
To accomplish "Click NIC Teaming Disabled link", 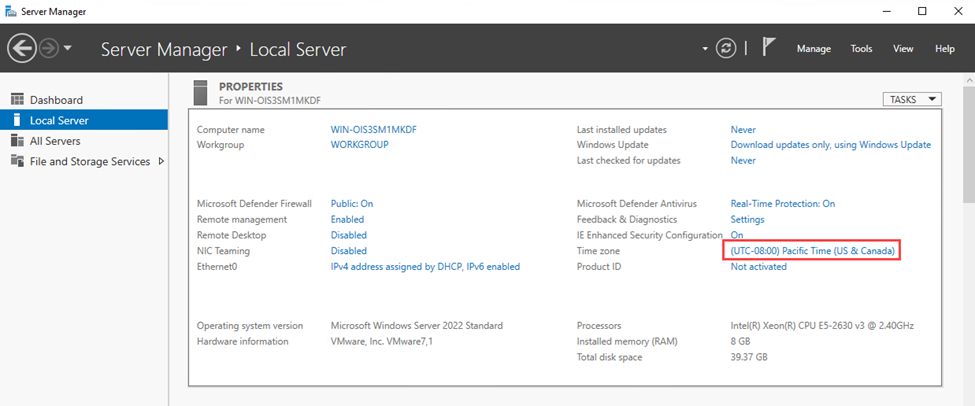I will click(349, 251).
